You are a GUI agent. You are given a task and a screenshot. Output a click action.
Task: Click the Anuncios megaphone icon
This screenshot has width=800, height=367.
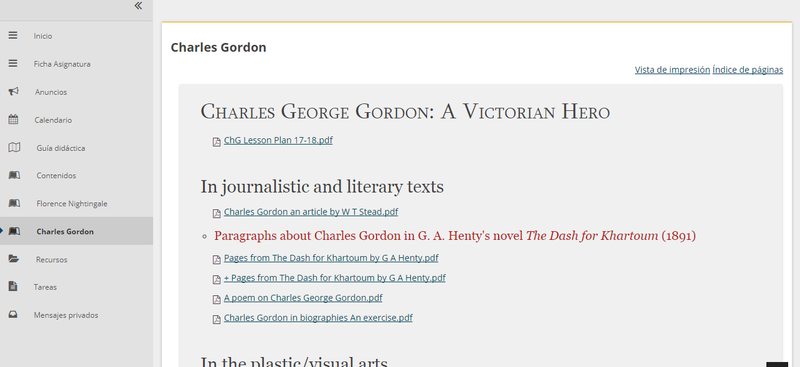tap(13, 92)
